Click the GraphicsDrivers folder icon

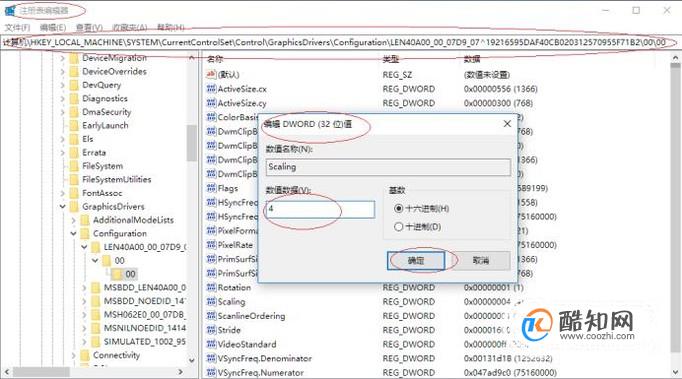74,206
